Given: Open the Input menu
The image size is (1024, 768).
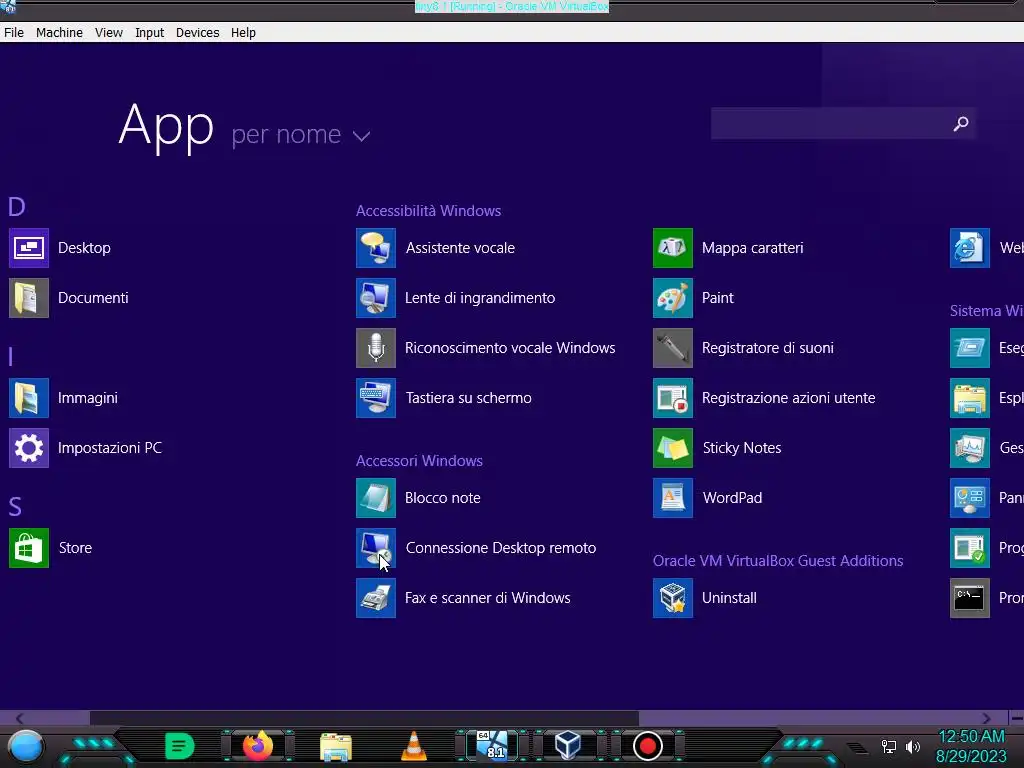Looking at the screenshot, I should coord(150,33).
